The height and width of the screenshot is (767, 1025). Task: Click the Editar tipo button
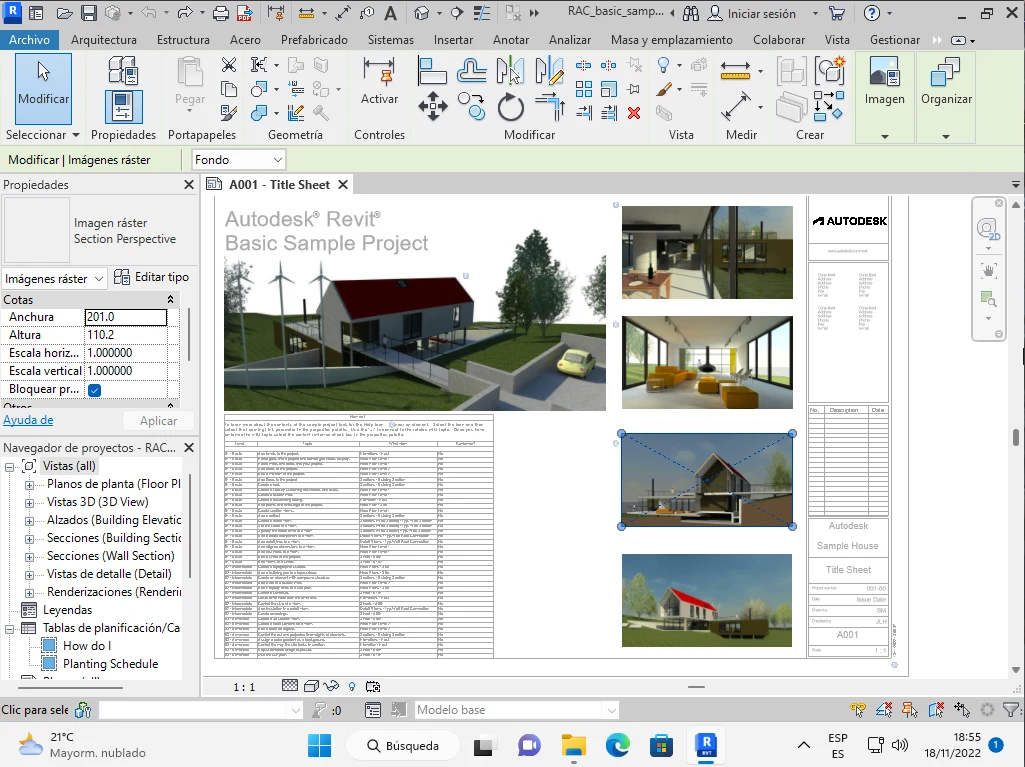pyautogui.click(x=151, y=277)
